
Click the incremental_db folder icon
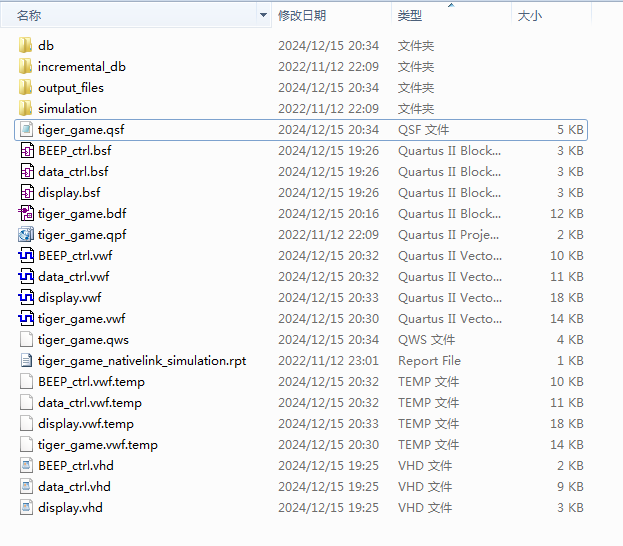pyautogui.click(x=26, y=66)
